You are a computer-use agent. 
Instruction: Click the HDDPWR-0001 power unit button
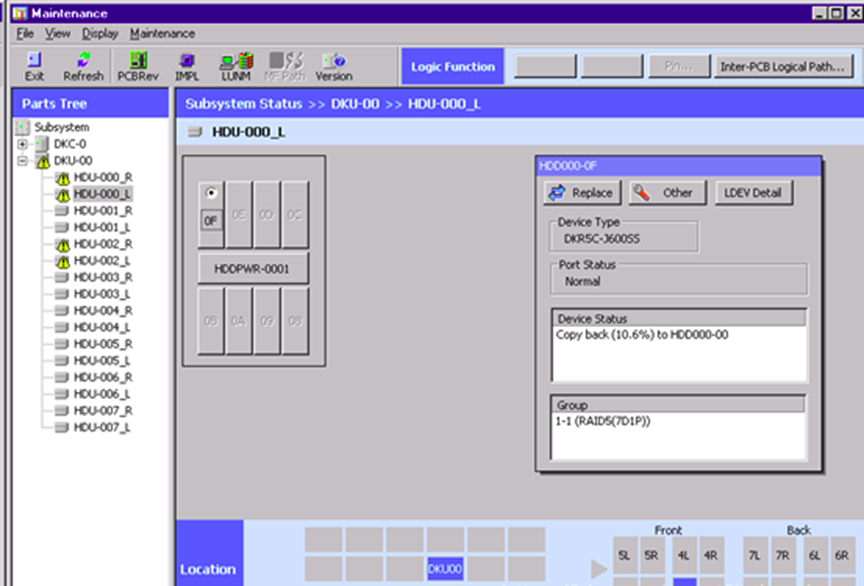(253, 268)
